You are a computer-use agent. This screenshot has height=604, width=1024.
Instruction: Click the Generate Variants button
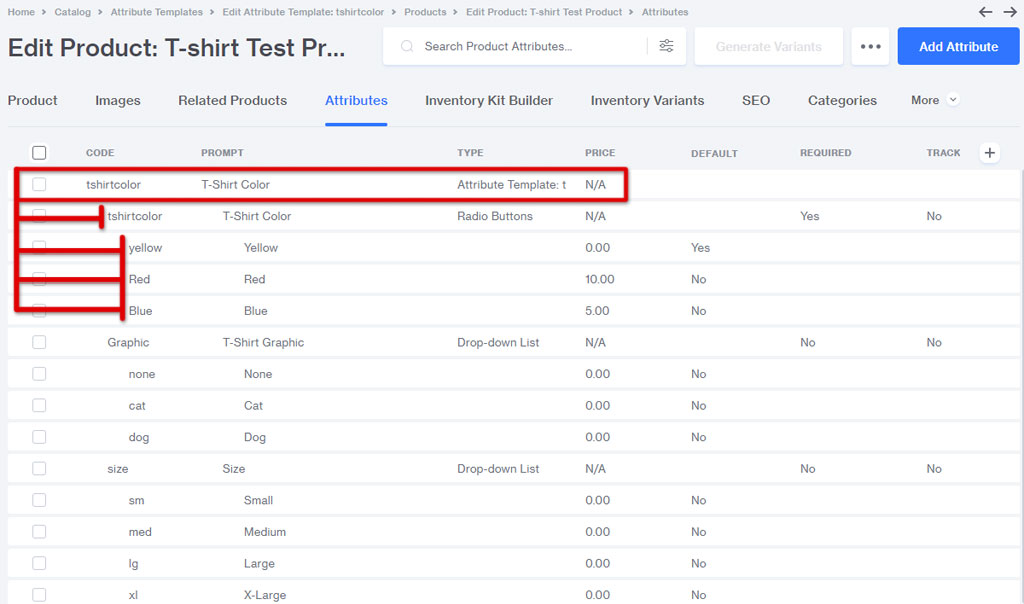(x=768, y=46)
